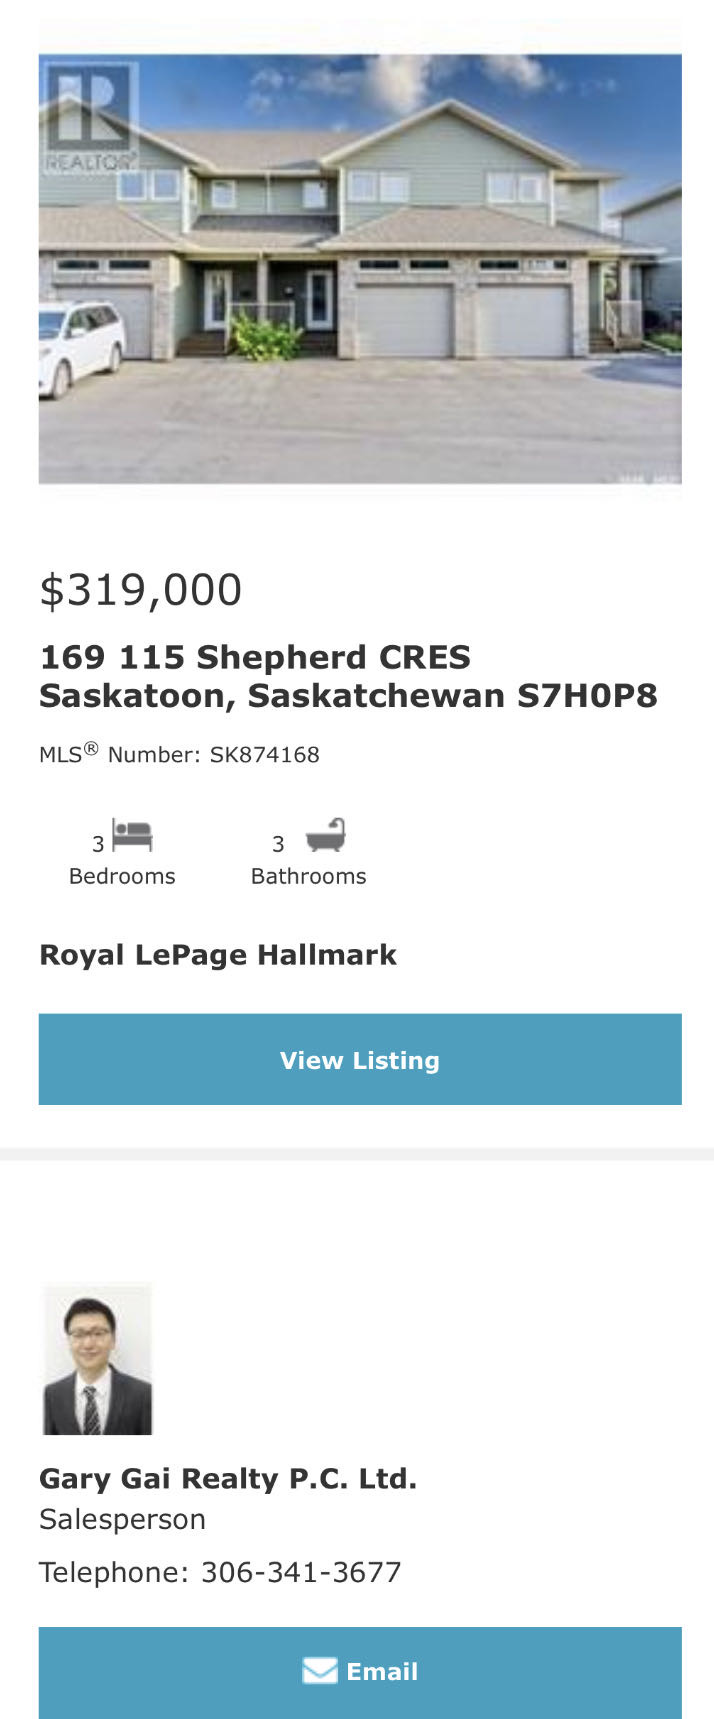Click the Royal LePage Hallmark brokerage name

click(x=218, y=955)
